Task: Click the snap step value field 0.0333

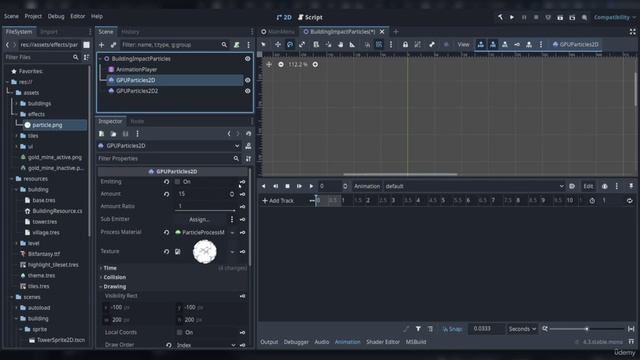Action: coord(487,329)
